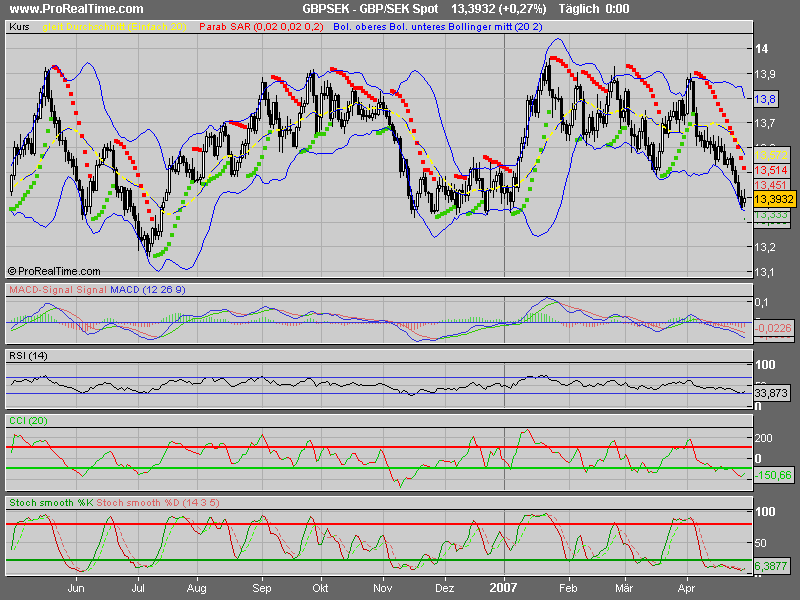Select the Täglich timeframe label
Image resolution: width=800 pixels, height=600 pixels.
coord(580,8)
